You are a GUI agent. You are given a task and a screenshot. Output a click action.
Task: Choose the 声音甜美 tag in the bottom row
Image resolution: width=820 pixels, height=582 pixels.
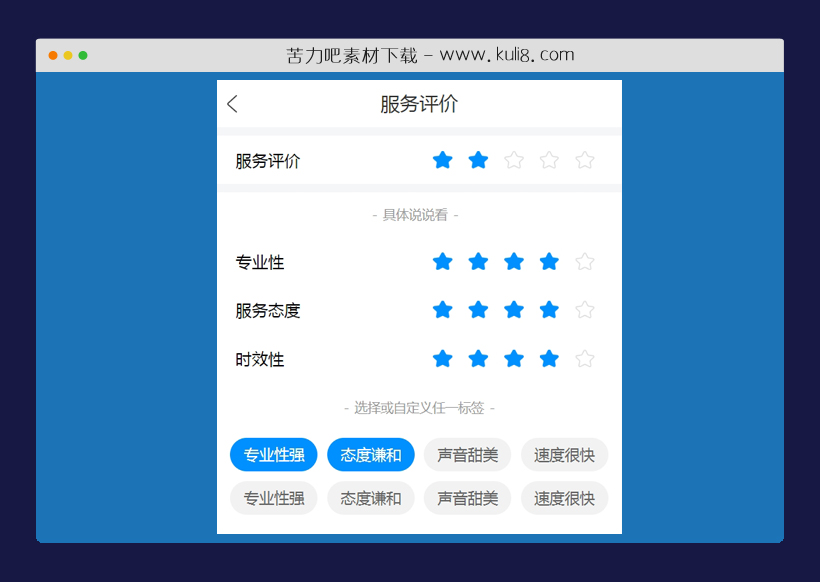(467, 498)
